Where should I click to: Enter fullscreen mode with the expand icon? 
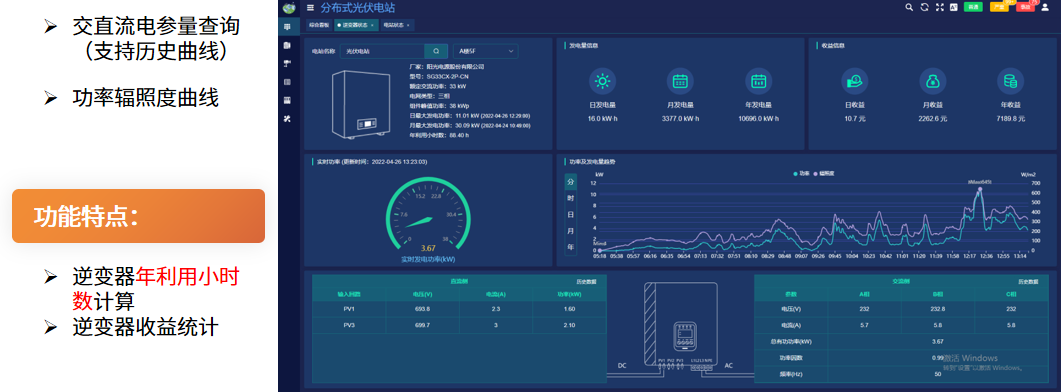pos(939,7)
